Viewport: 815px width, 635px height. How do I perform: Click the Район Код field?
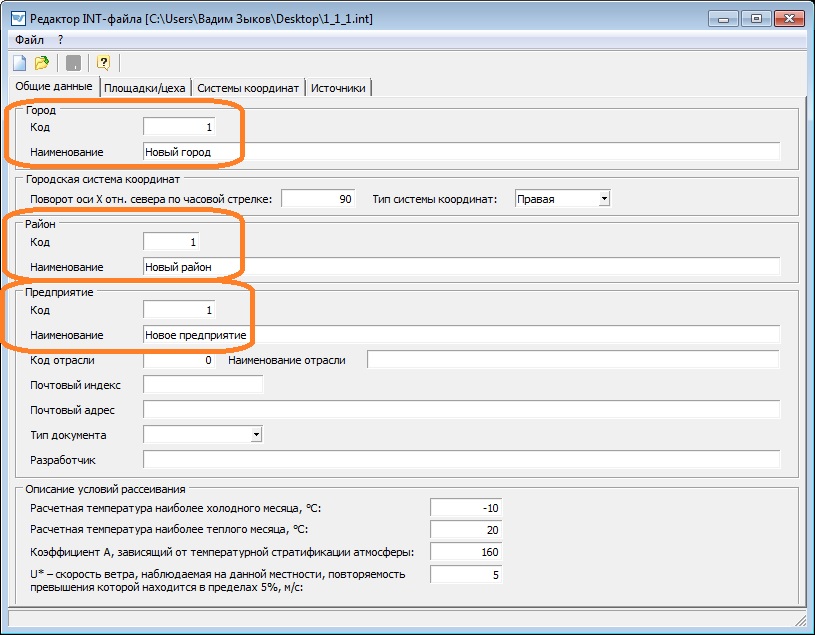coord(172,242)
